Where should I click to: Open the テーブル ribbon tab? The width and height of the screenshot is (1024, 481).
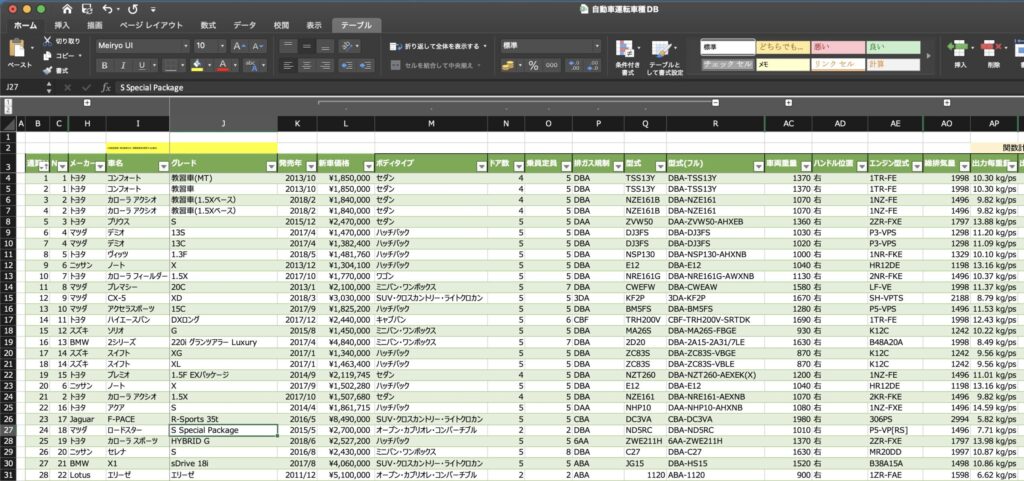pos(357,25)
